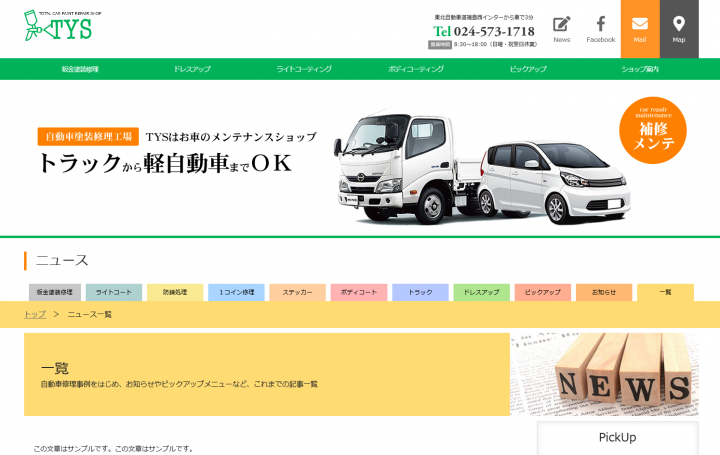Select the ステッカー news category tab
The image size is (720, 455).
coord(298,292)
